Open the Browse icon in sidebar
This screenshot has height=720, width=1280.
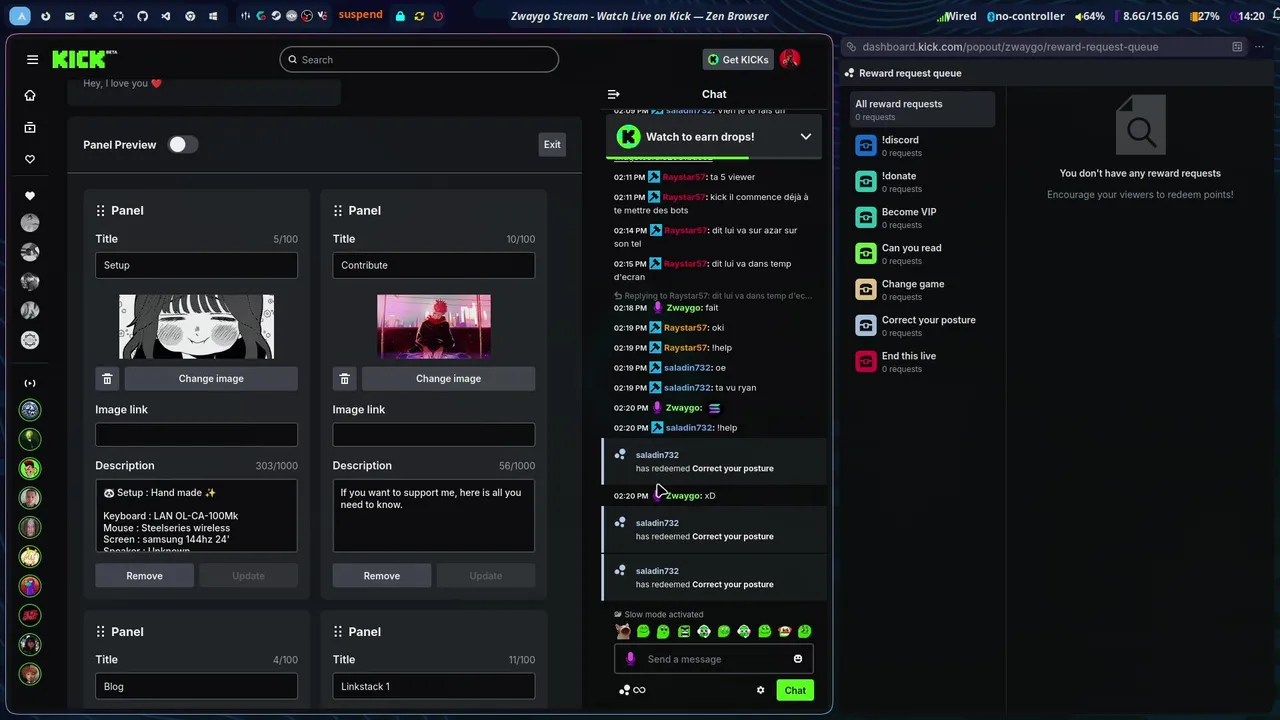click(x=30, y=127)
